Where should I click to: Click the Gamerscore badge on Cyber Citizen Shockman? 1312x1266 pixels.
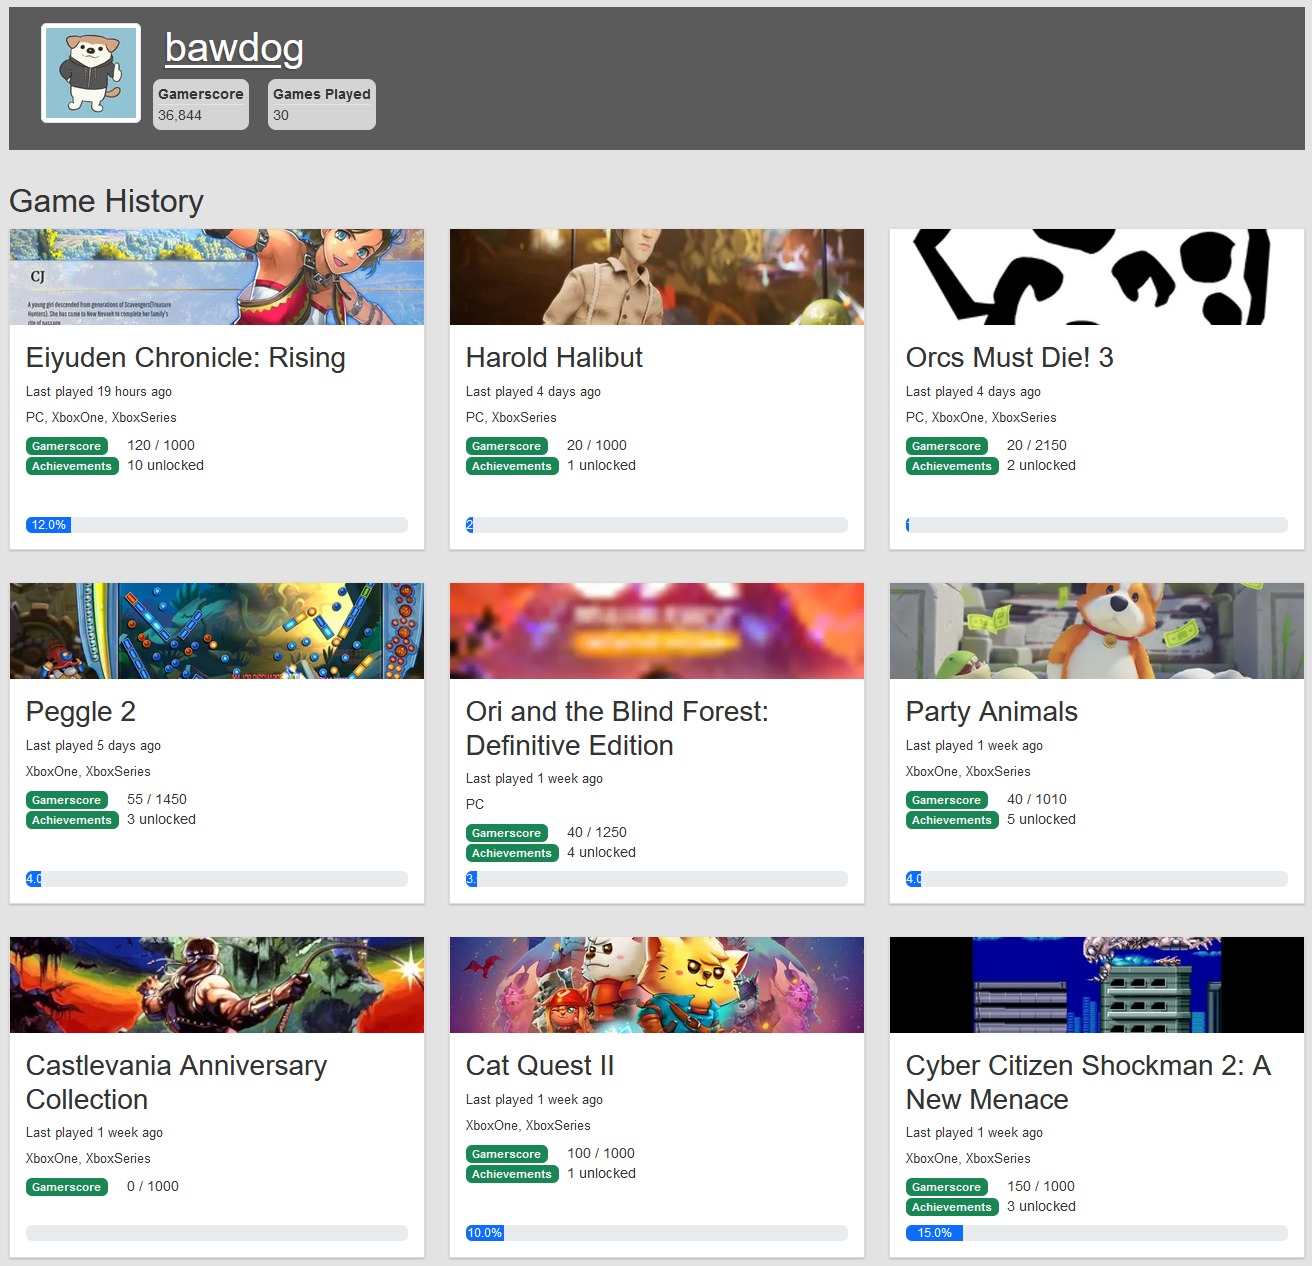click(x=947, y=1187)
